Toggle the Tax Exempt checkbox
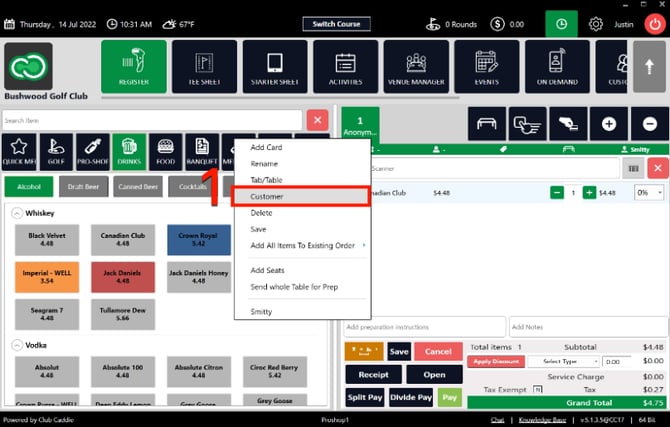 (537, 389)
